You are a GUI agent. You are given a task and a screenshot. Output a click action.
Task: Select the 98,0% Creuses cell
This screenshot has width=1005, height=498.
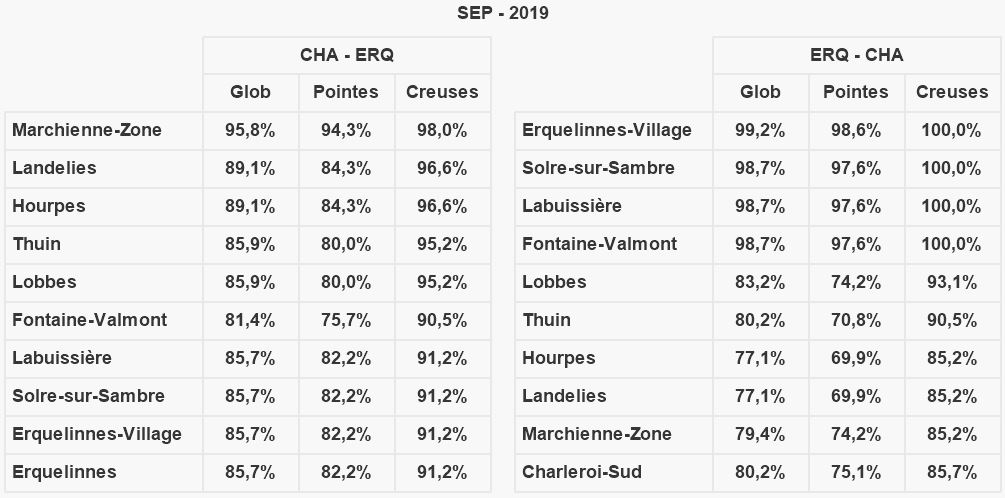point(442,130)
